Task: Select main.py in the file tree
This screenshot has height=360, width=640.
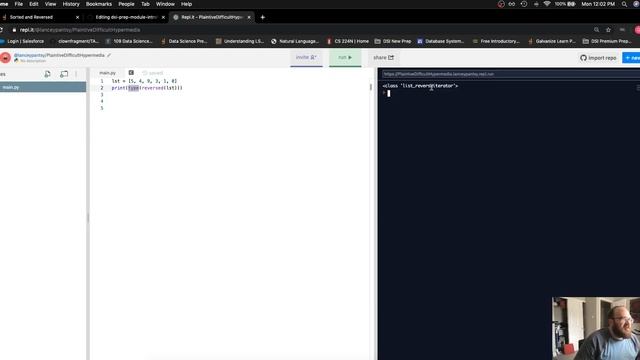Action: [x=43, y=87]
